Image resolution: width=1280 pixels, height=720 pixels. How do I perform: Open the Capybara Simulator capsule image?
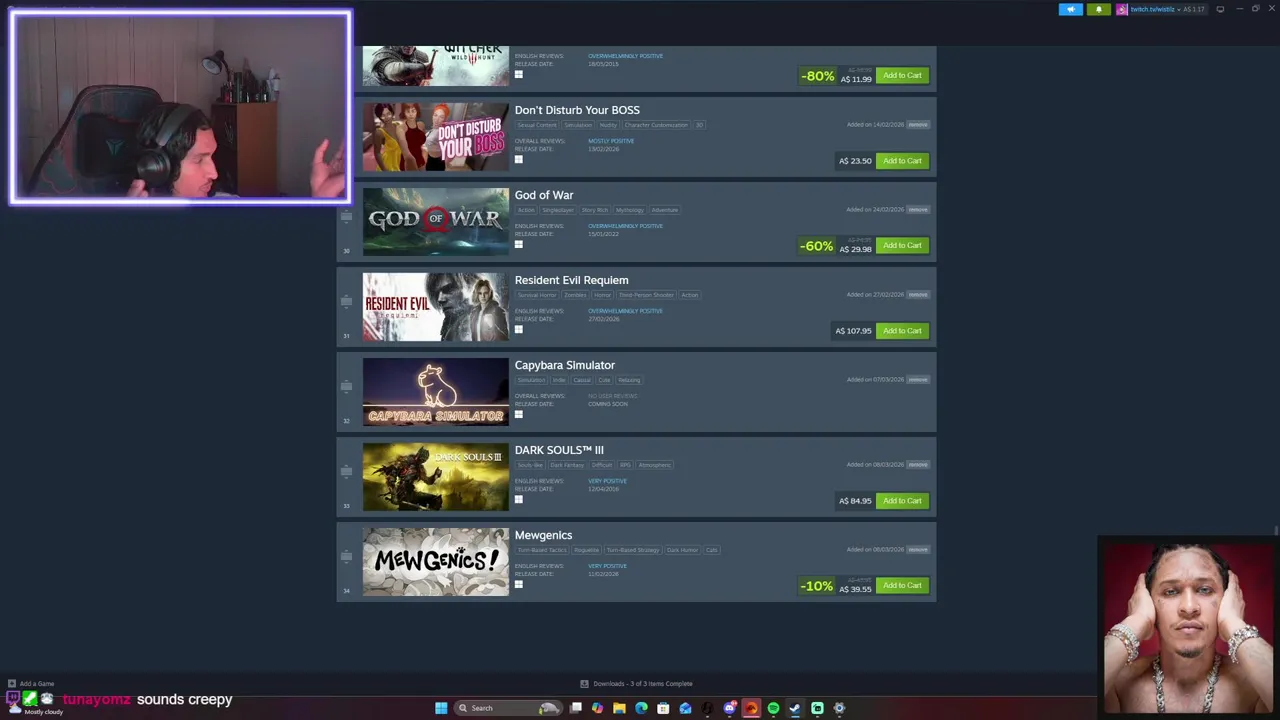[x=435, y=392]
